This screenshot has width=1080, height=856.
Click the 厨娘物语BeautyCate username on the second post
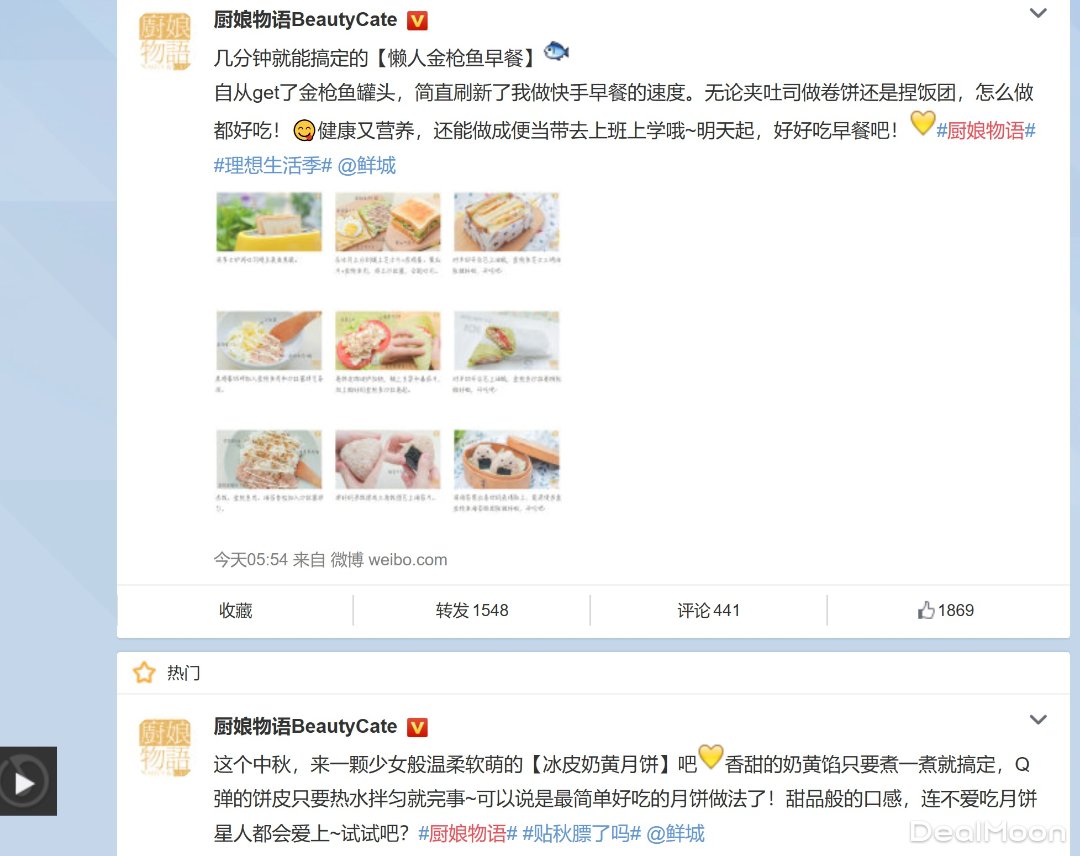(x=305, y=727)
